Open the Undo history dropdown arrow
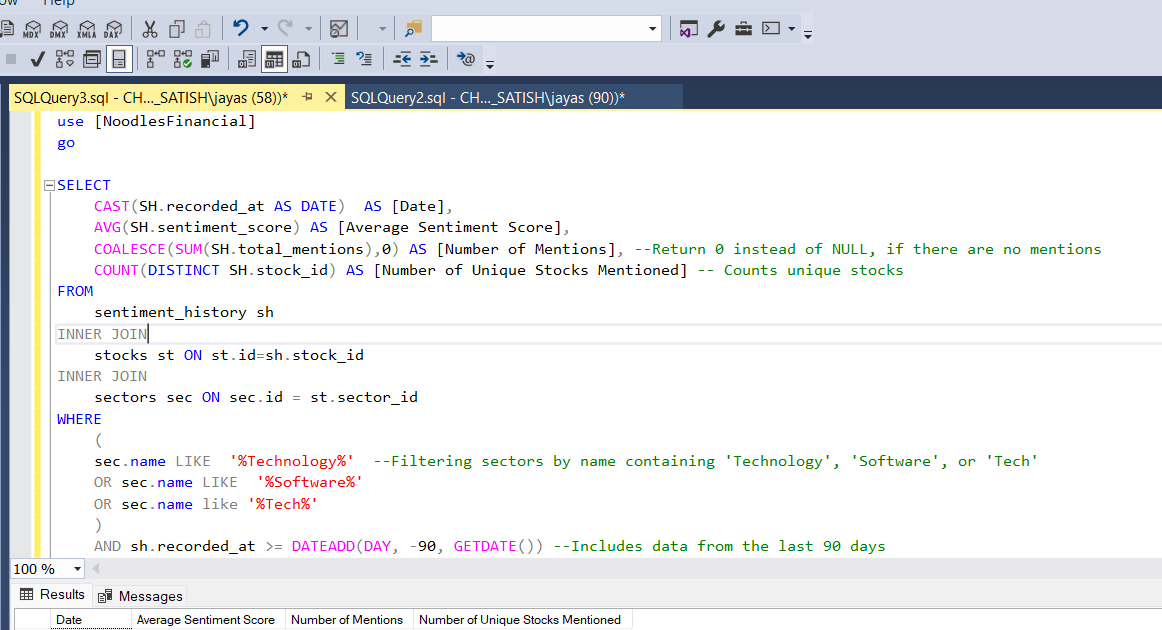The image size is (1162, 630). 264,29
